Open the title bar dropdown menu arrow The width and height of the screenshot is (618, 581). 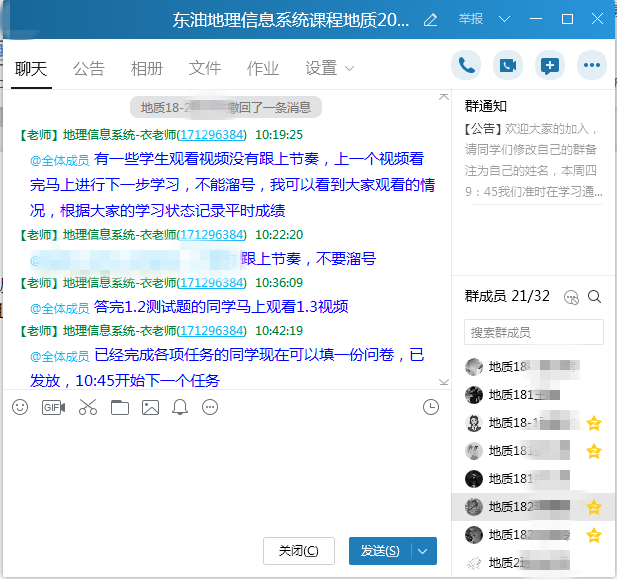click(503, 19)
